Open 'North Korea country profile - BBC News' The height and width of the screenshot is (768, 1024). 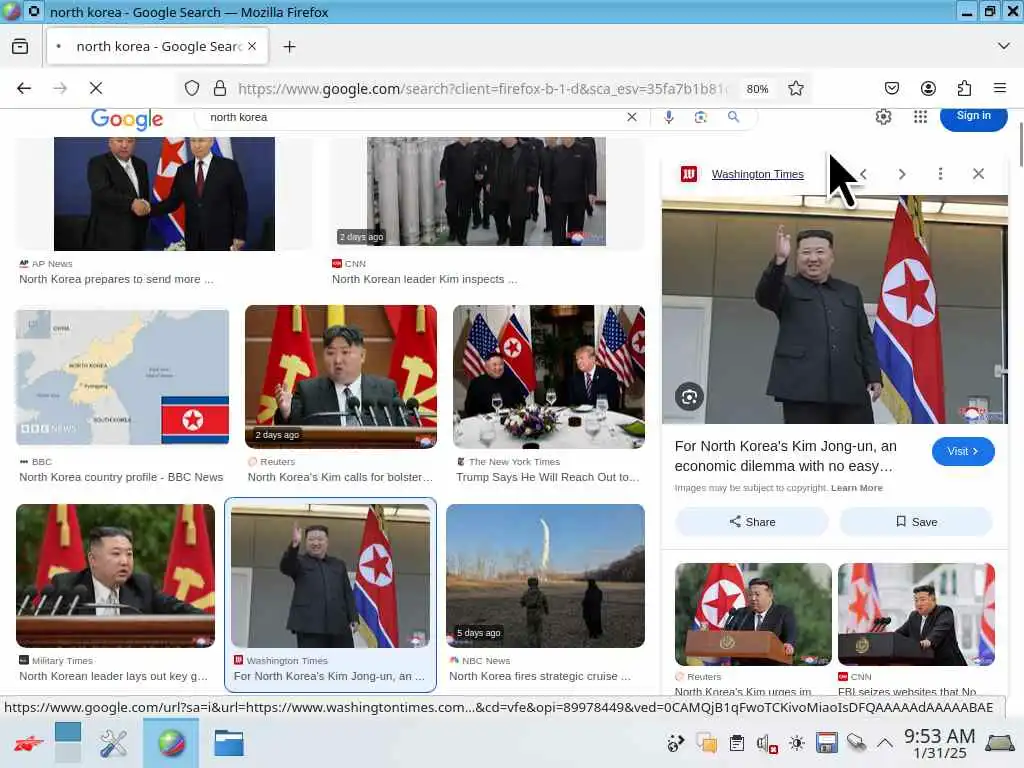point(121,477)
